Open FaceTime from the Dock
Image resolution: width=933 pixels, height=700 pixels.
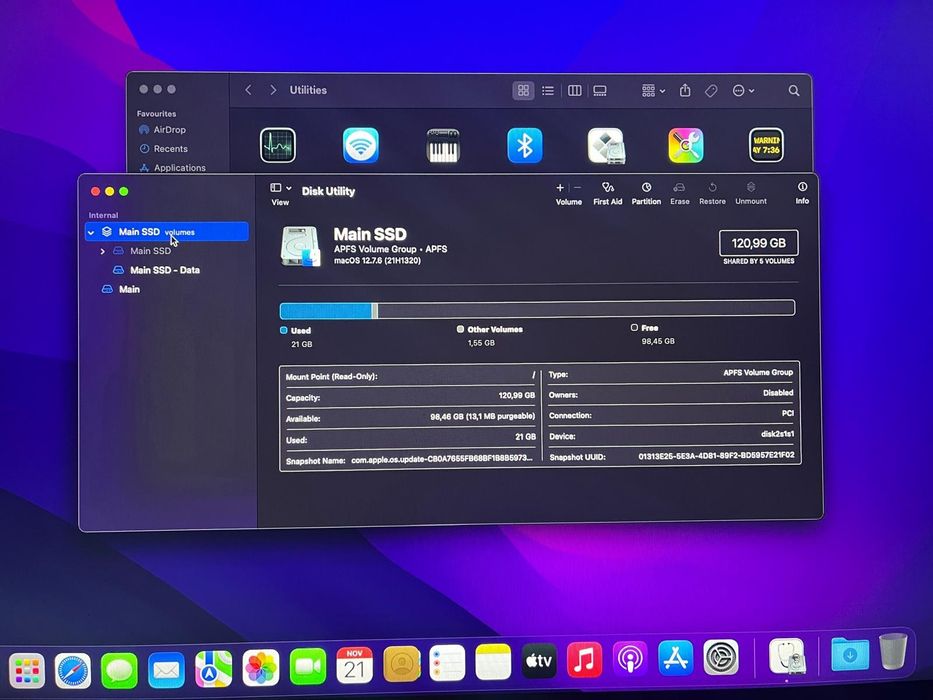pyautogui.click(x=308, y=667)
